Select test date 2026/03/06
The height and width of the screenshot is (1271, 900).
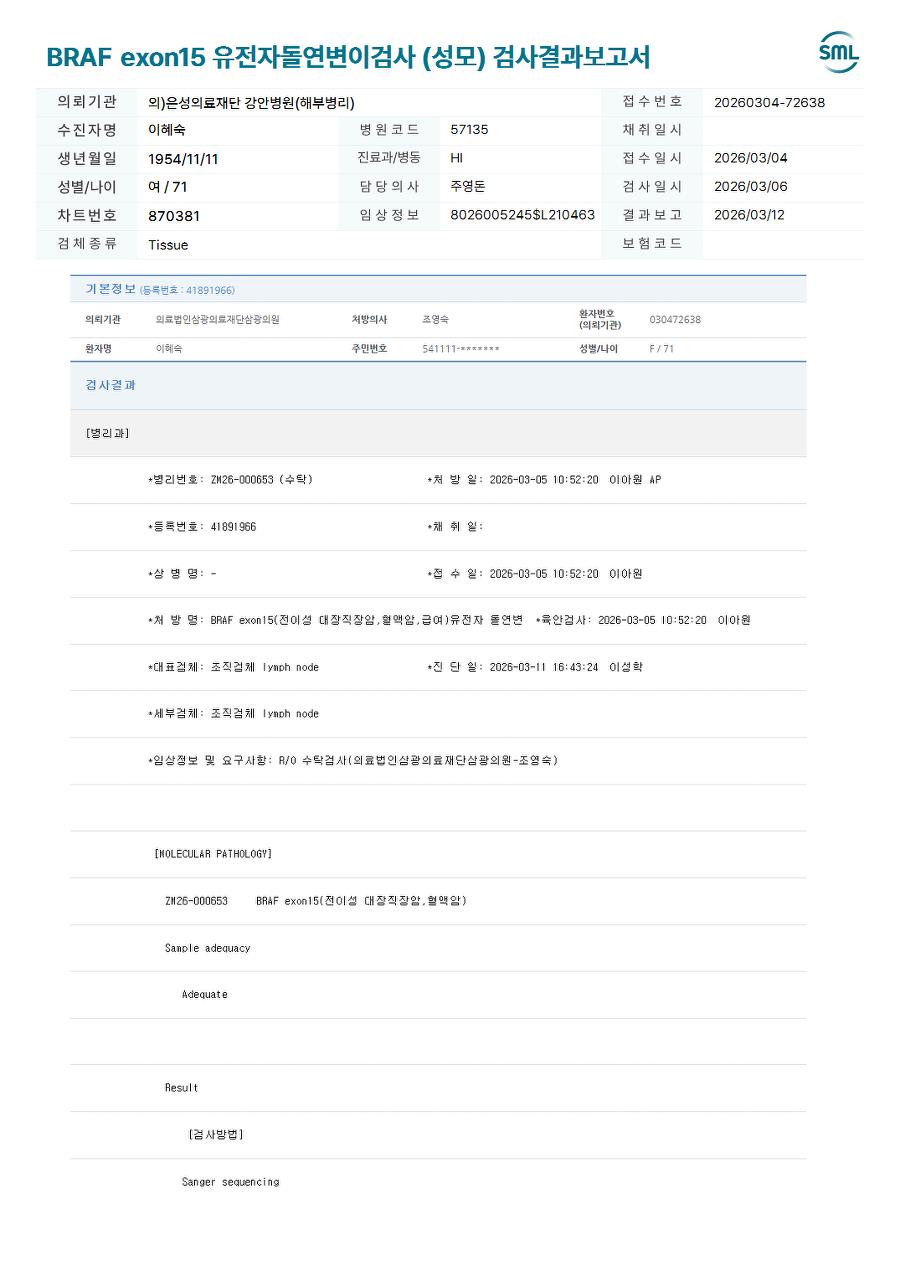pos(750,187)
